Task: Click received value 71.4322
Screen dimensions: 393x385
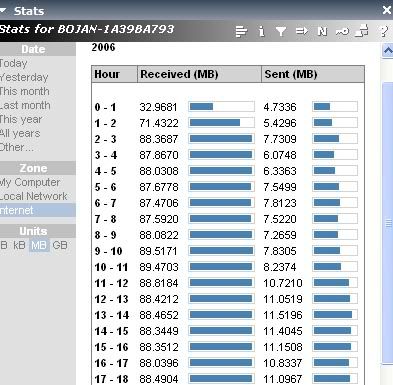Action: [159, 123]
